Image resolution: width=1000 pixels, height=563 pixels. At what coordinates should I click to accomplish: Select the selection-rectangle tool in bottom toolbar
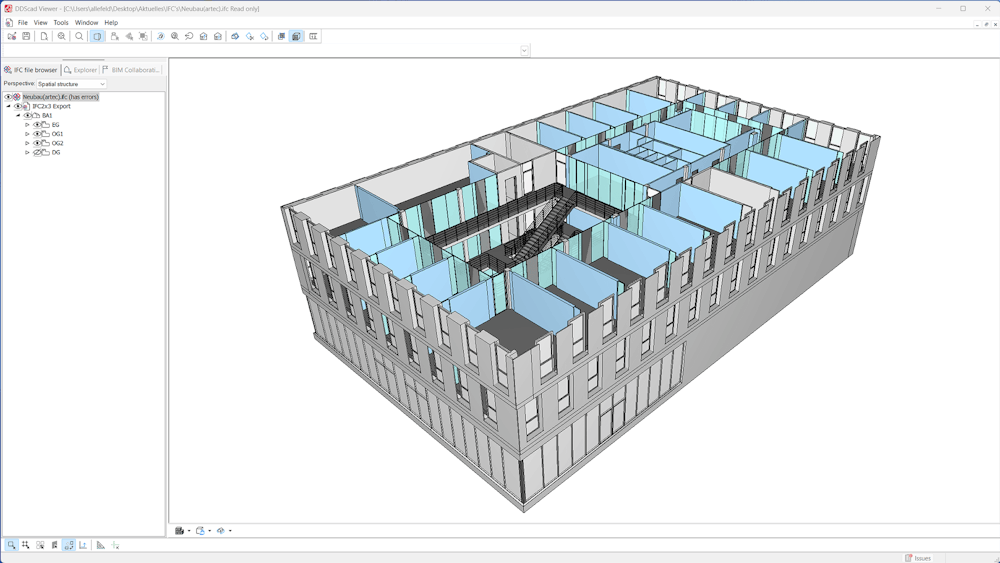[x=11, y=545]
